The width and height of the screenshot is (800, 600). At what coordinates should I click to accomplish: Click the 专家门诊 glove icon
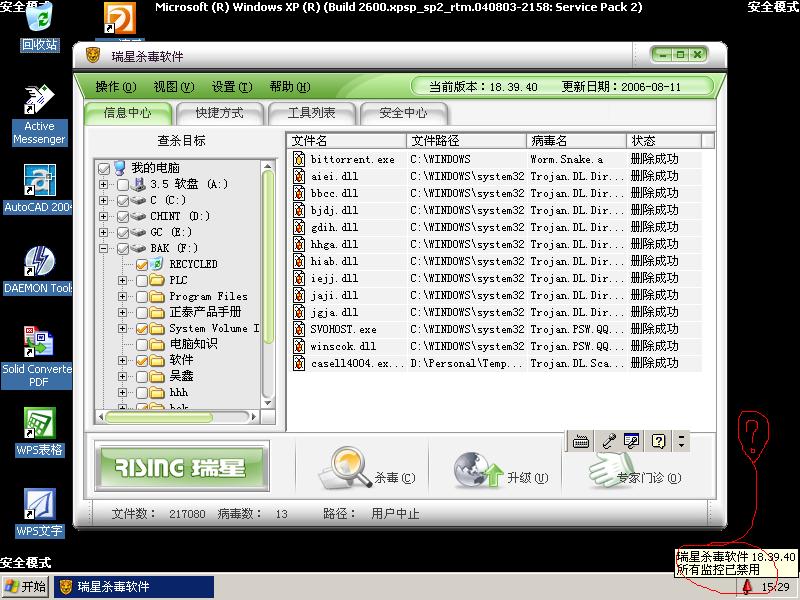(611, 469)
